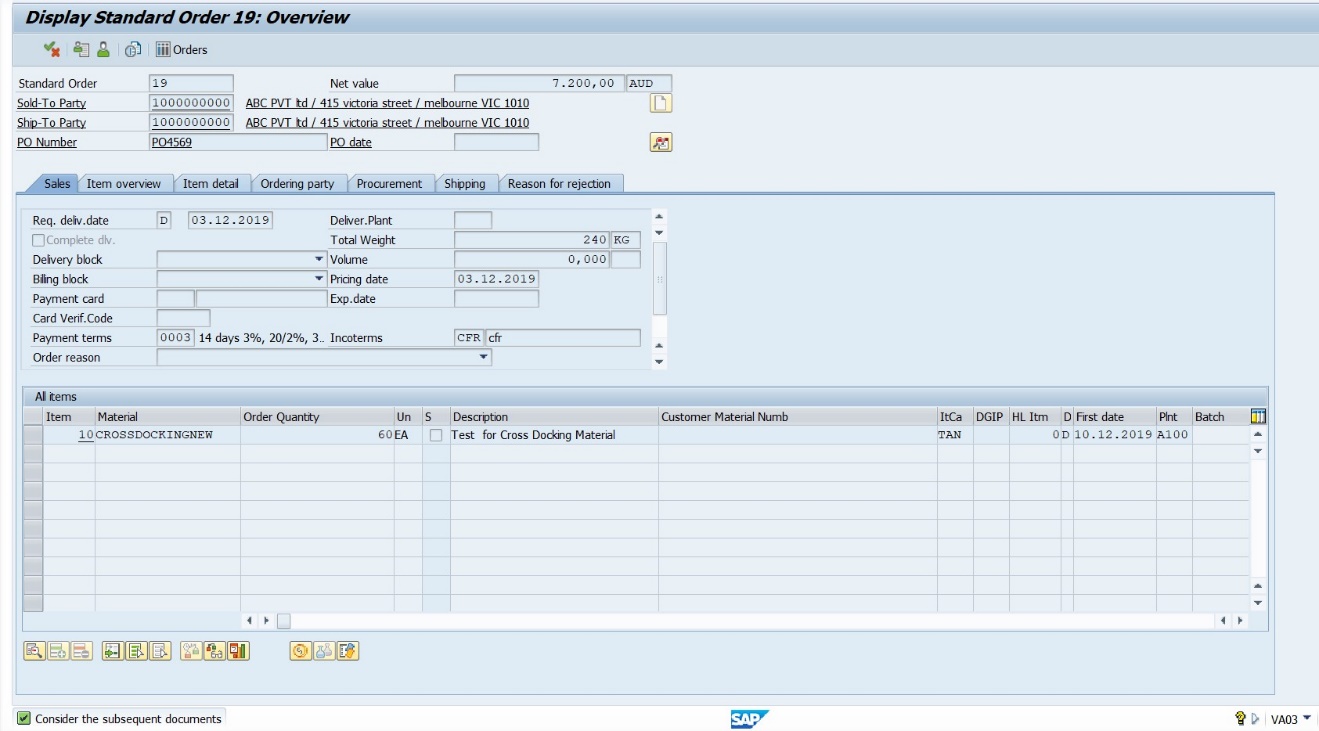Viewport: 1319px width, 731px height.
Task: Click the Ship-To Party label link
Action: pos(51,123)
